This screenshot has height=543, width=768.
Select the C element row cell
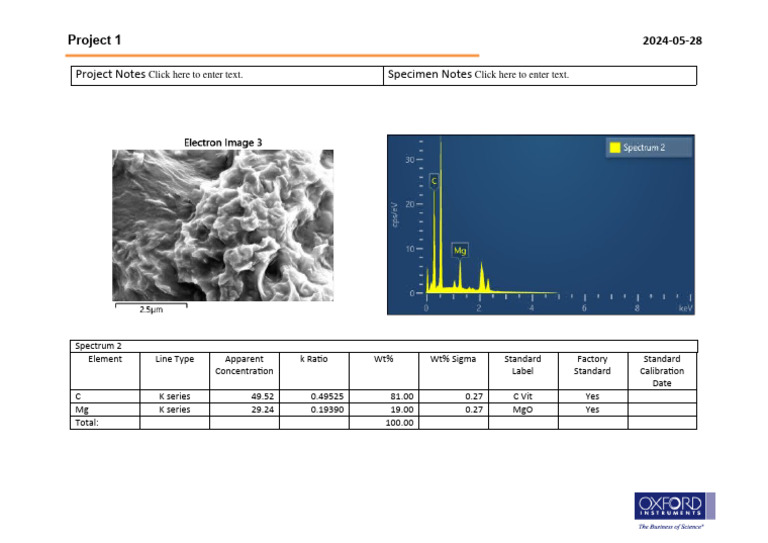click(x=105, y=396)
